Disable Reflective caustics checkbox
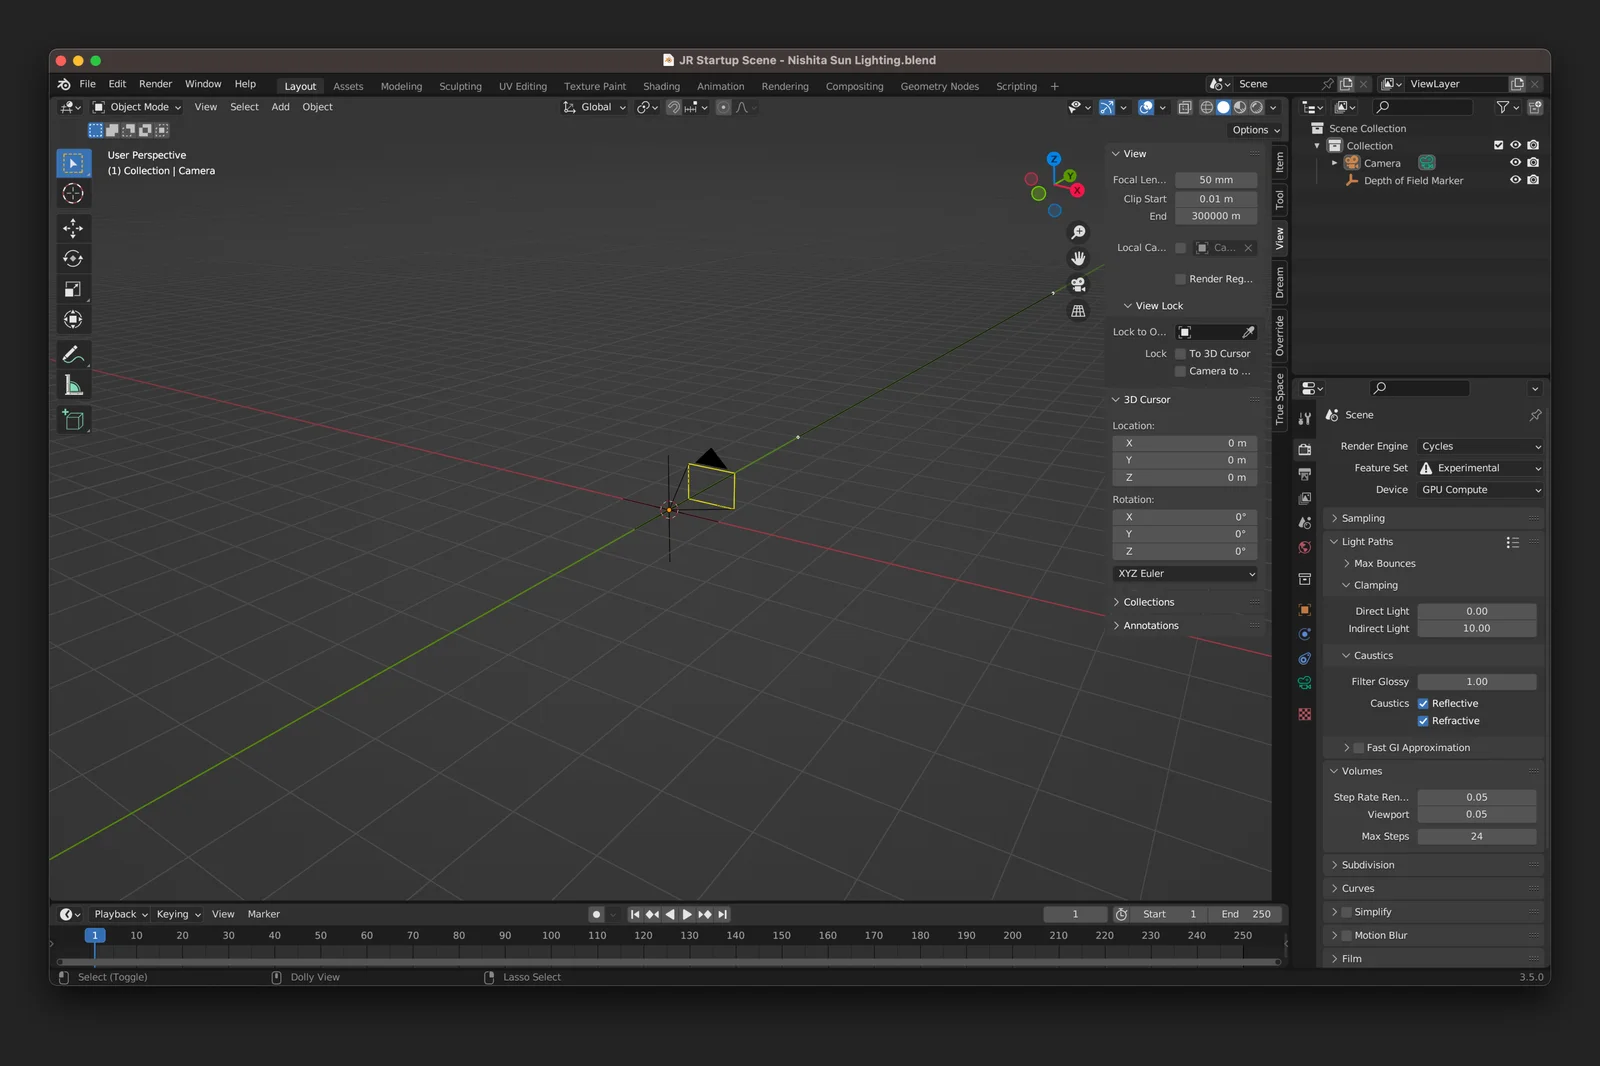 coord(1423,704)
